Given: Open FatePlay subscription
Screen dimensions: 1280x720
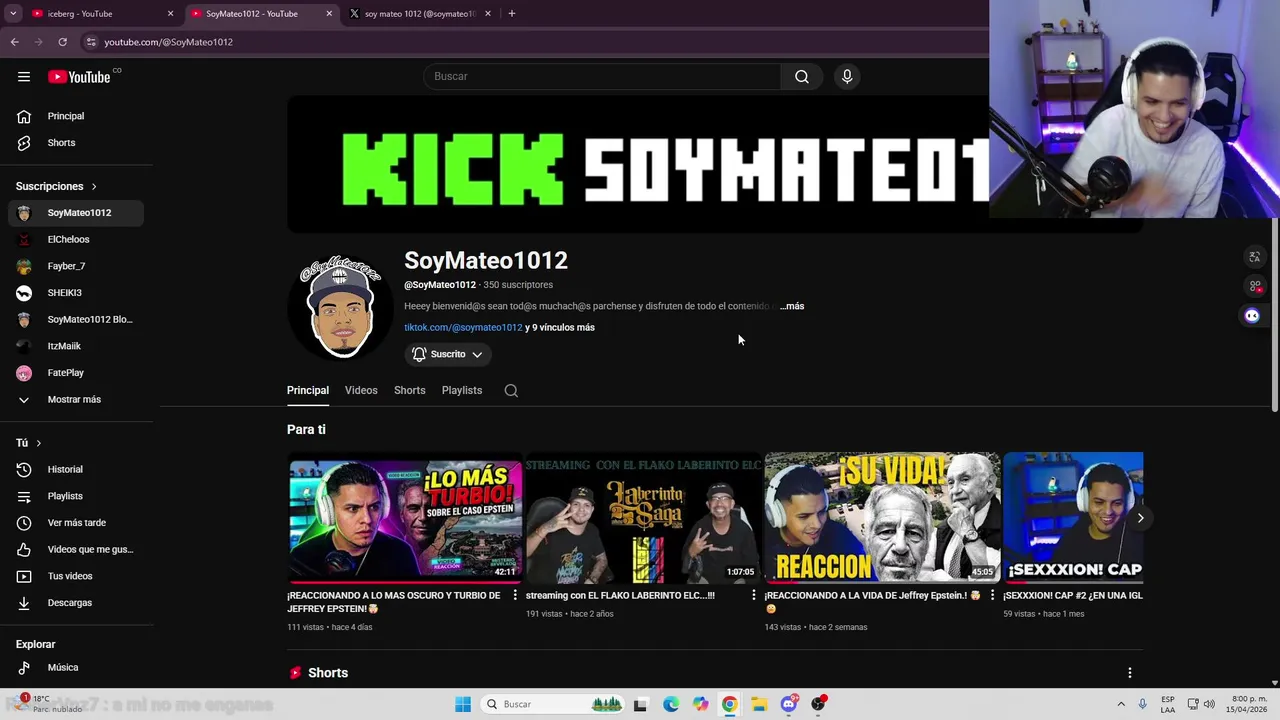Looking at the screenshot, I should 76,373.
